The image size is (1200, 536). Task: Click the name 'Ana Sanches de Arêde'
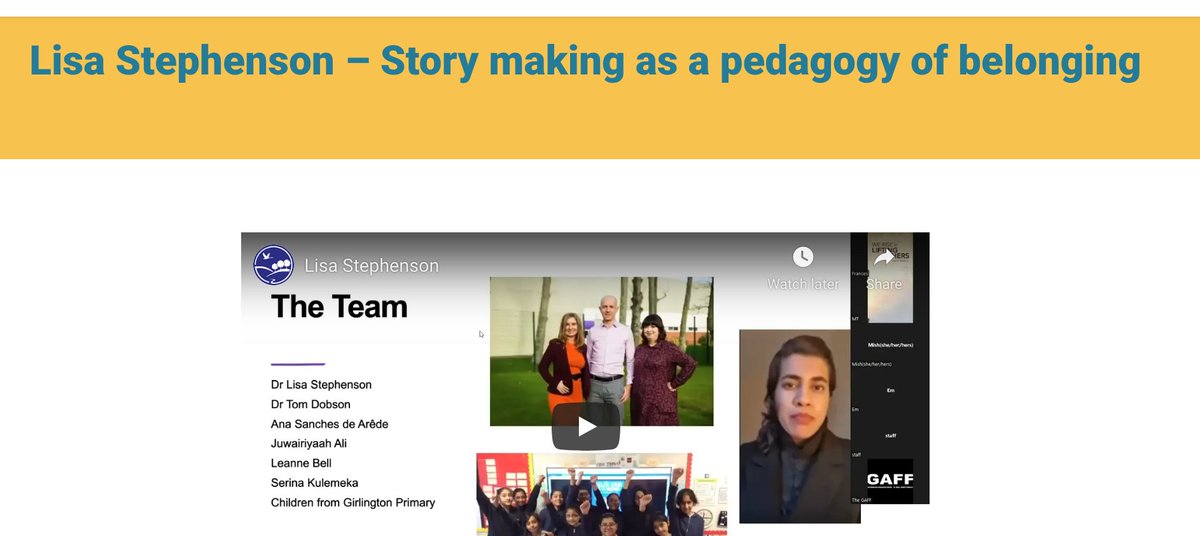[329, 424]
